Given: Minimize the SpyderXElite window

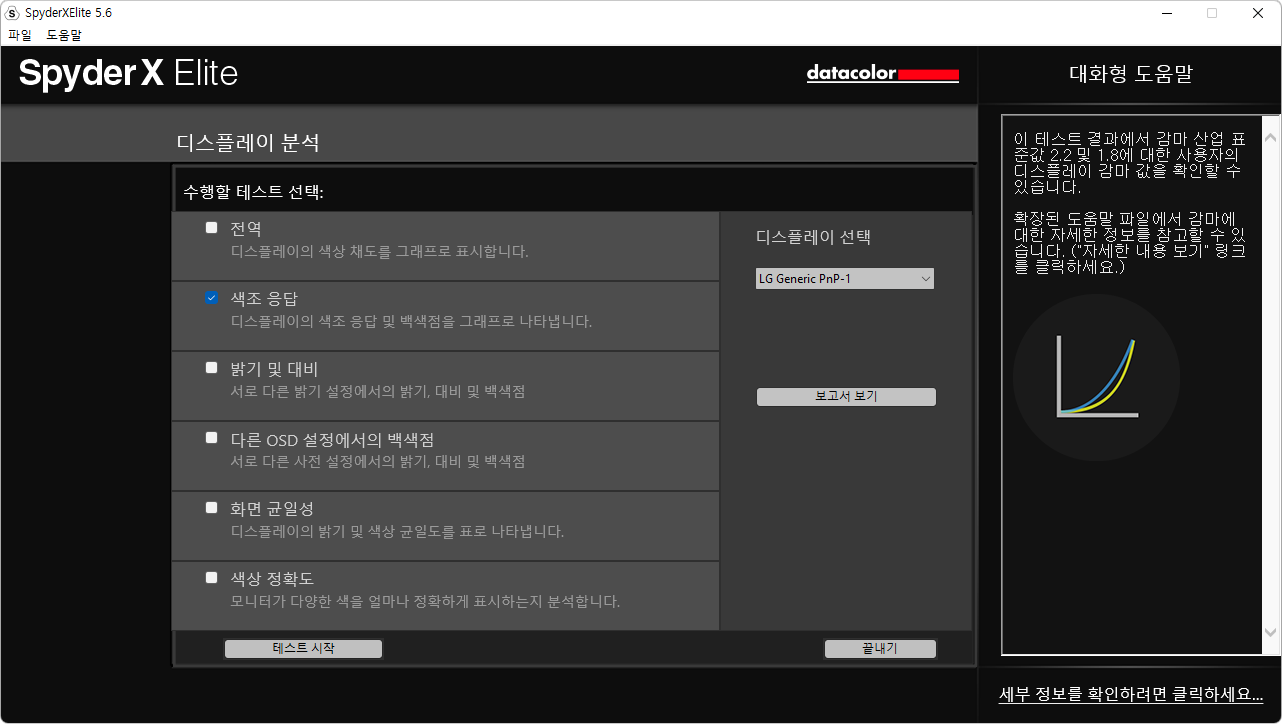Looking at the screenshot, I should 1166,13.
